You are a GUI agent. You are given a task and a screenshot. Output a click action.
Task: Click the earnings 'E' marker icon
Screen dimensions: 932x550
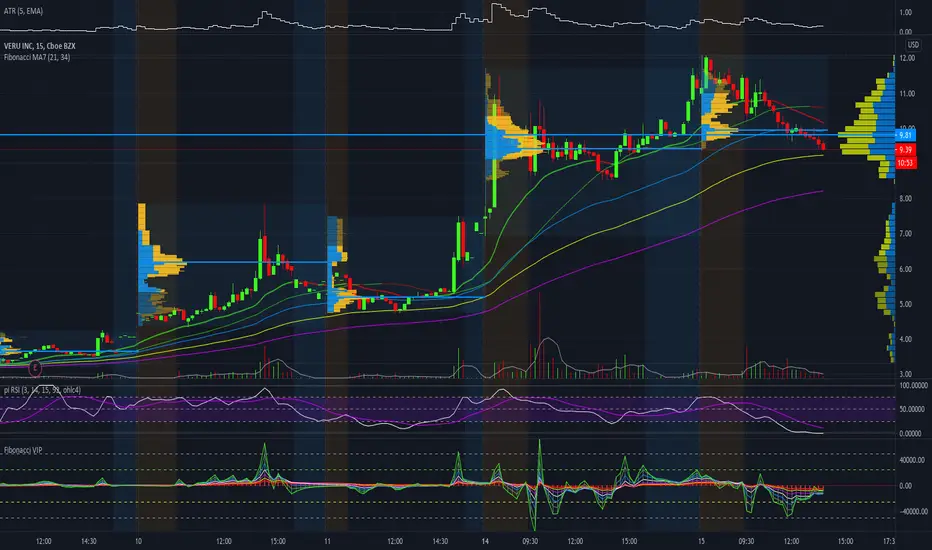(x=35, y=369)
